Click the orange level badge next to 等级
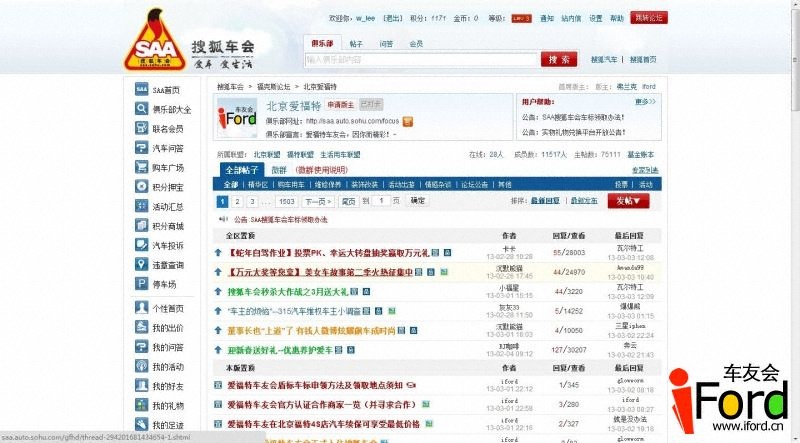 (x=521, y=18)
